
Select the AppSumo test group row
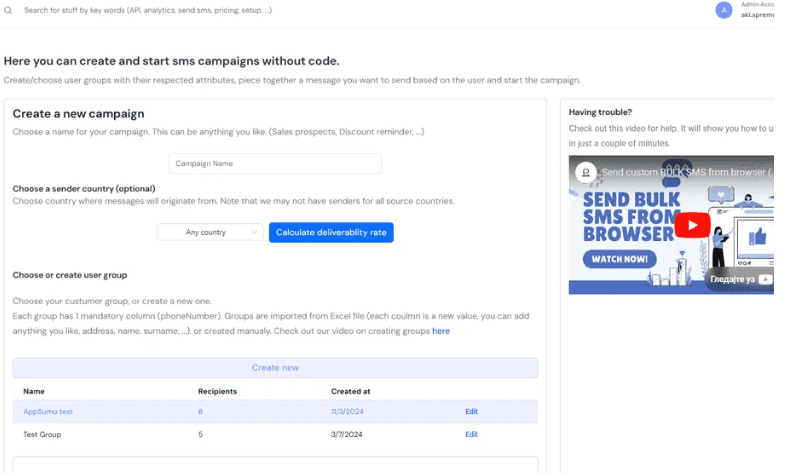tap(275, 411)
